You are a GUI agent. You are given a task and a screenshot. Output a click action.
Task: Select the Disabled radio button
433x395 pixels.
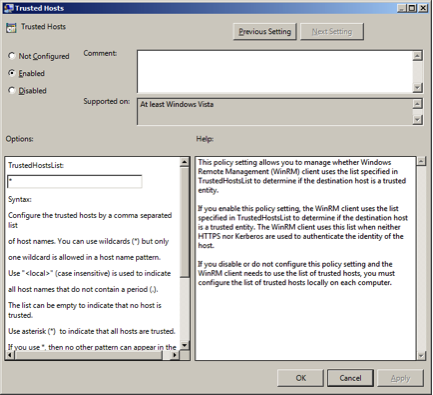pos(12,90)
